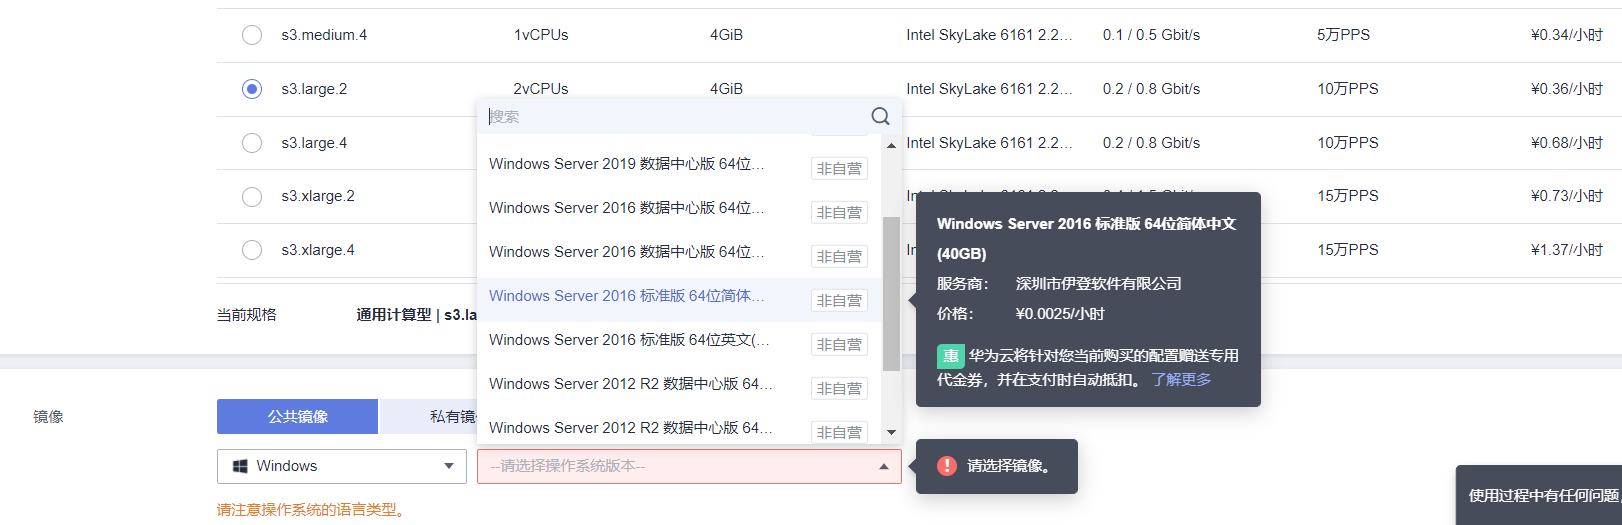
Task: Open the Windows OS type dropdown
Action: (342, 466)
